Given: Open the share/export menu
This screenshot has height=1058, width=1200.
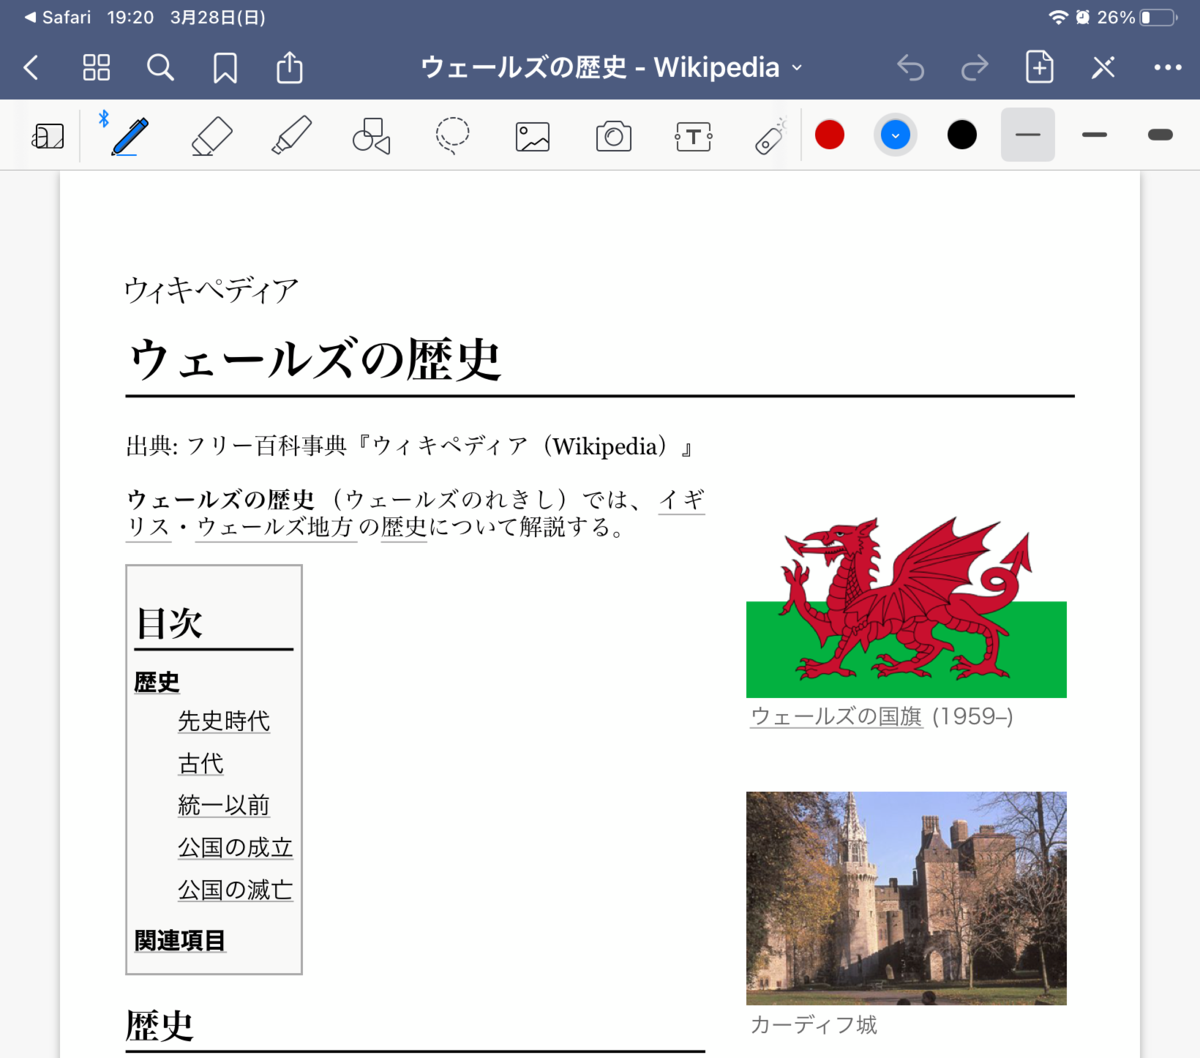Looking at the screenshot, I should click(x=289, y=67).
